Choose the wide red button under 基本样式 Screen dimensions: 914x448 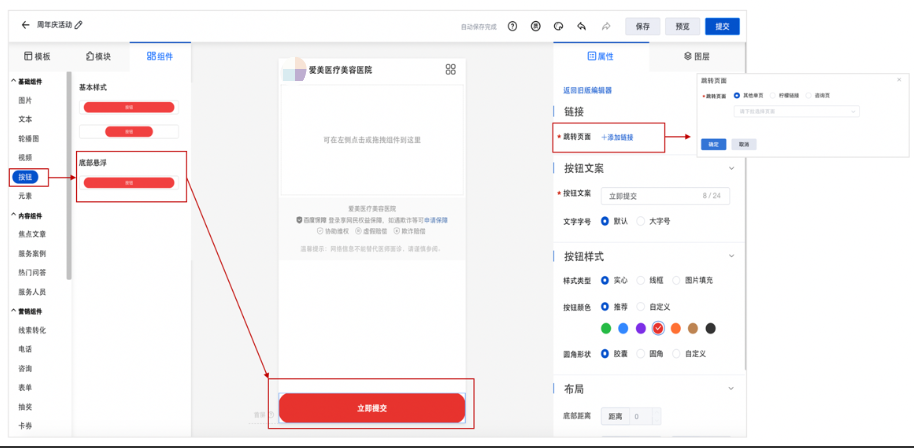click(x=129, y=107)
